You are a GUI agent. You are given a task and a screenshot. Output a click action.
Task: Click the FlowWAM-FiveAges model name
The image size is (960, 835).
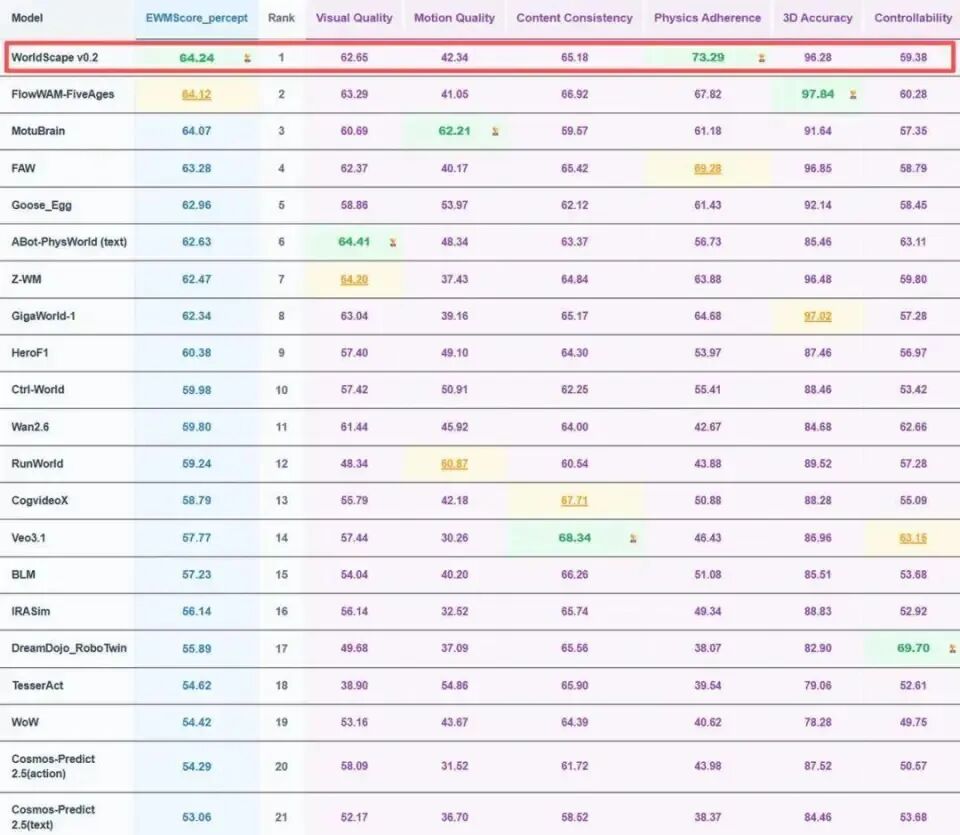tap(62, 95)
